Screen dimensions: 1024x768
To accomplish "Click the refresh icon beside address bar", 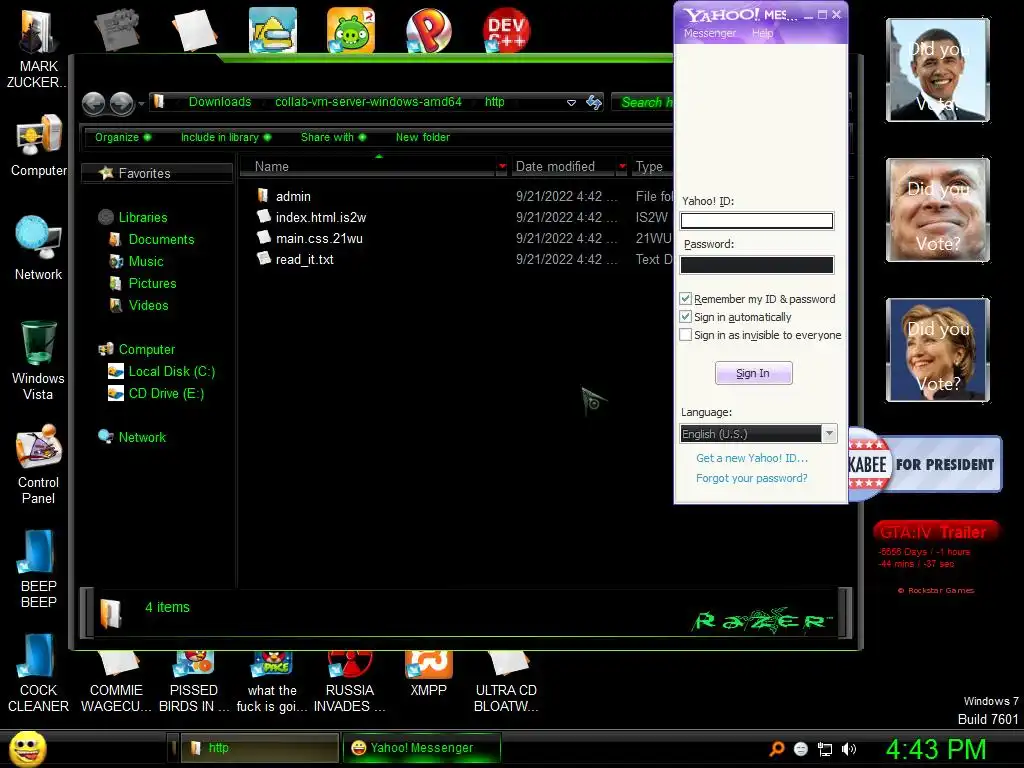I will [x=594, y=103].
